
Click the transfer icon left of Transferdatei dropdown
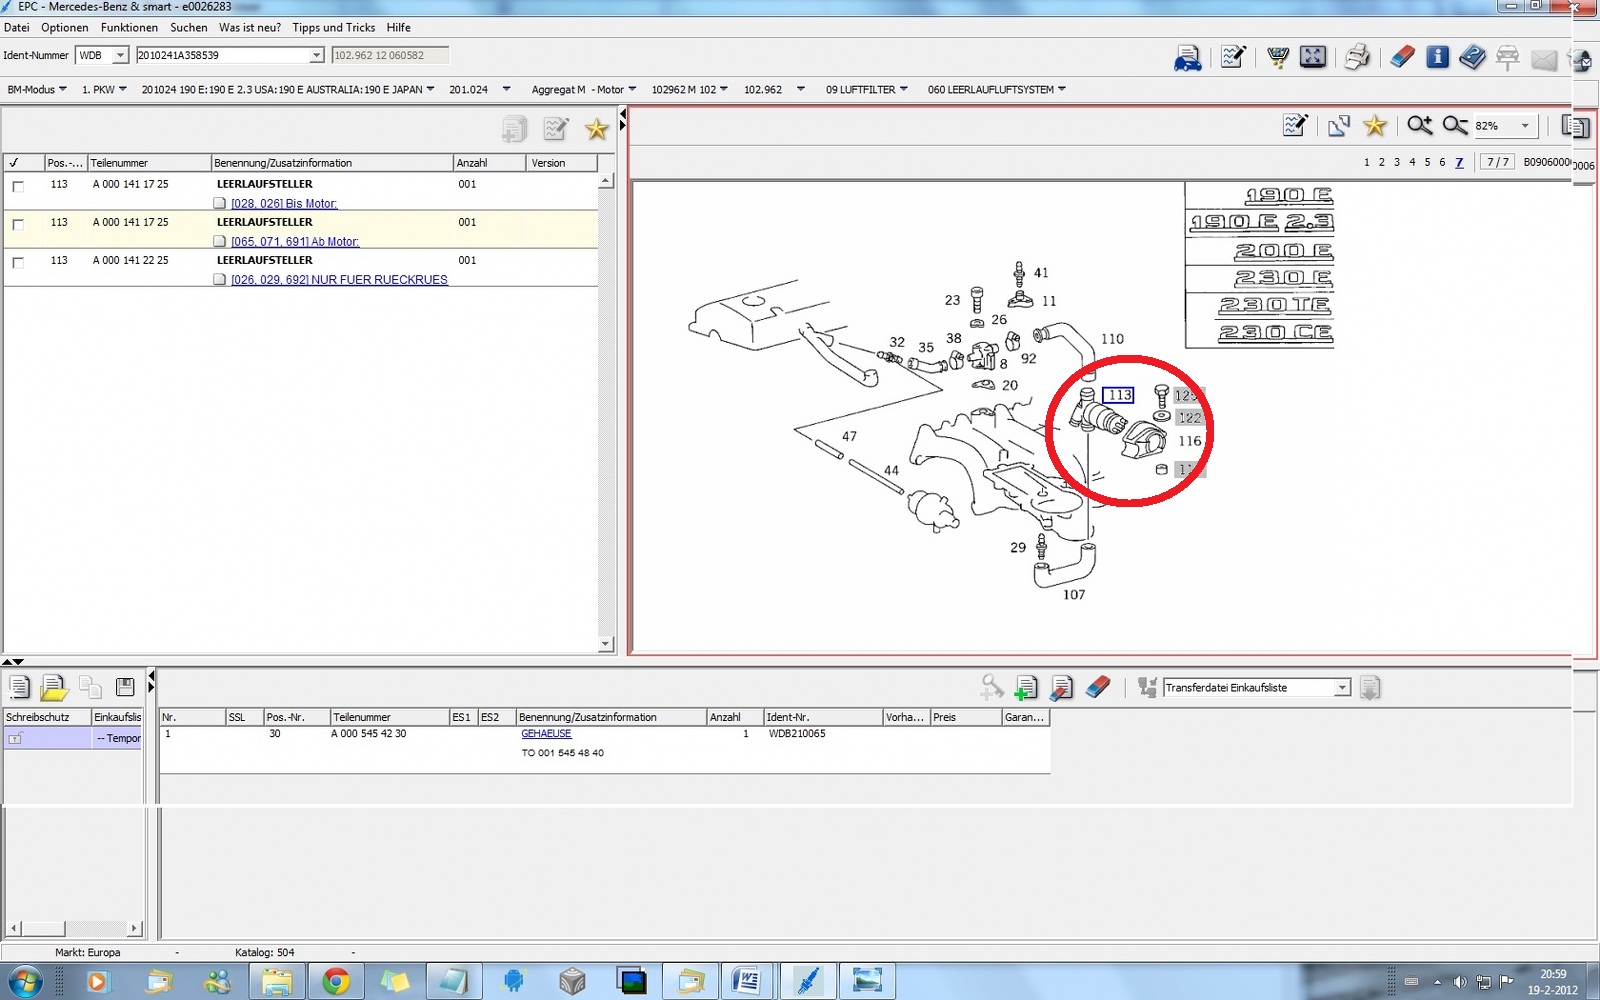pyautogui.click(x=1147, y=688)
